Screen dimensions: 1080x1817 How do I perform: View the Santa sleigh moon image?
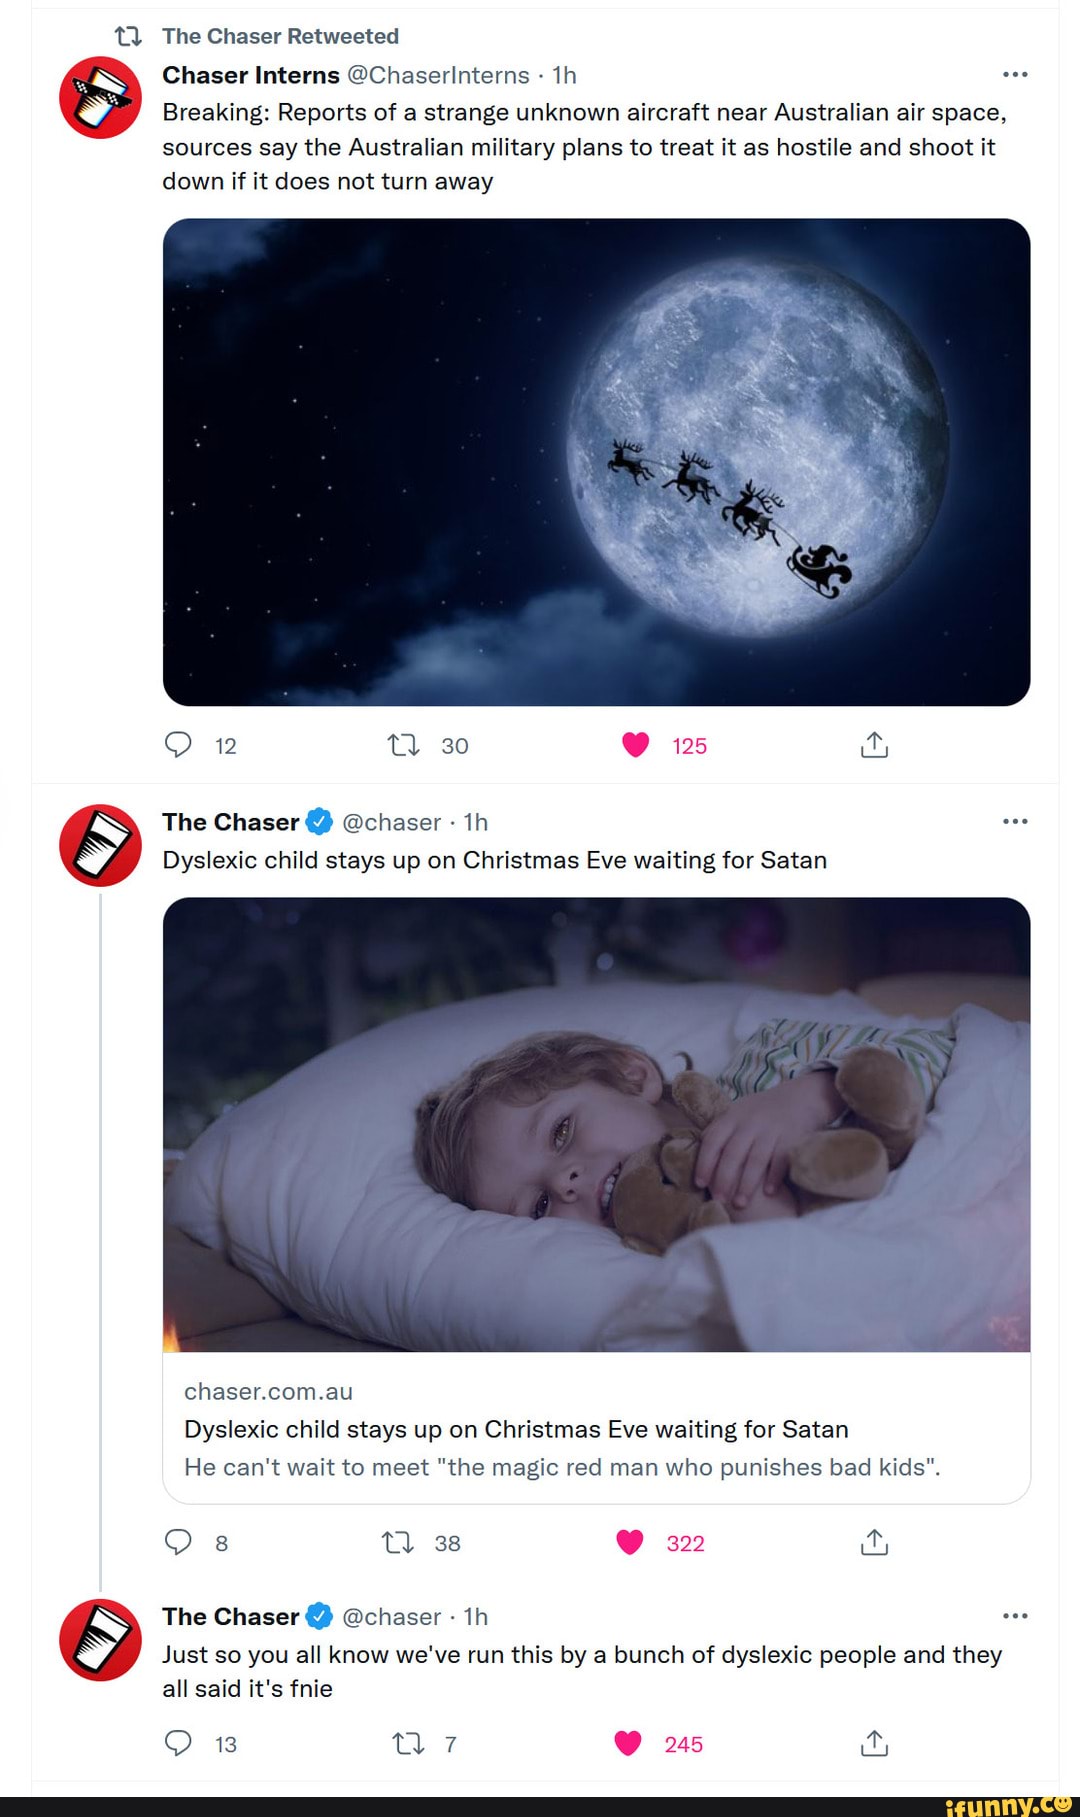click(x=596, y=461)
